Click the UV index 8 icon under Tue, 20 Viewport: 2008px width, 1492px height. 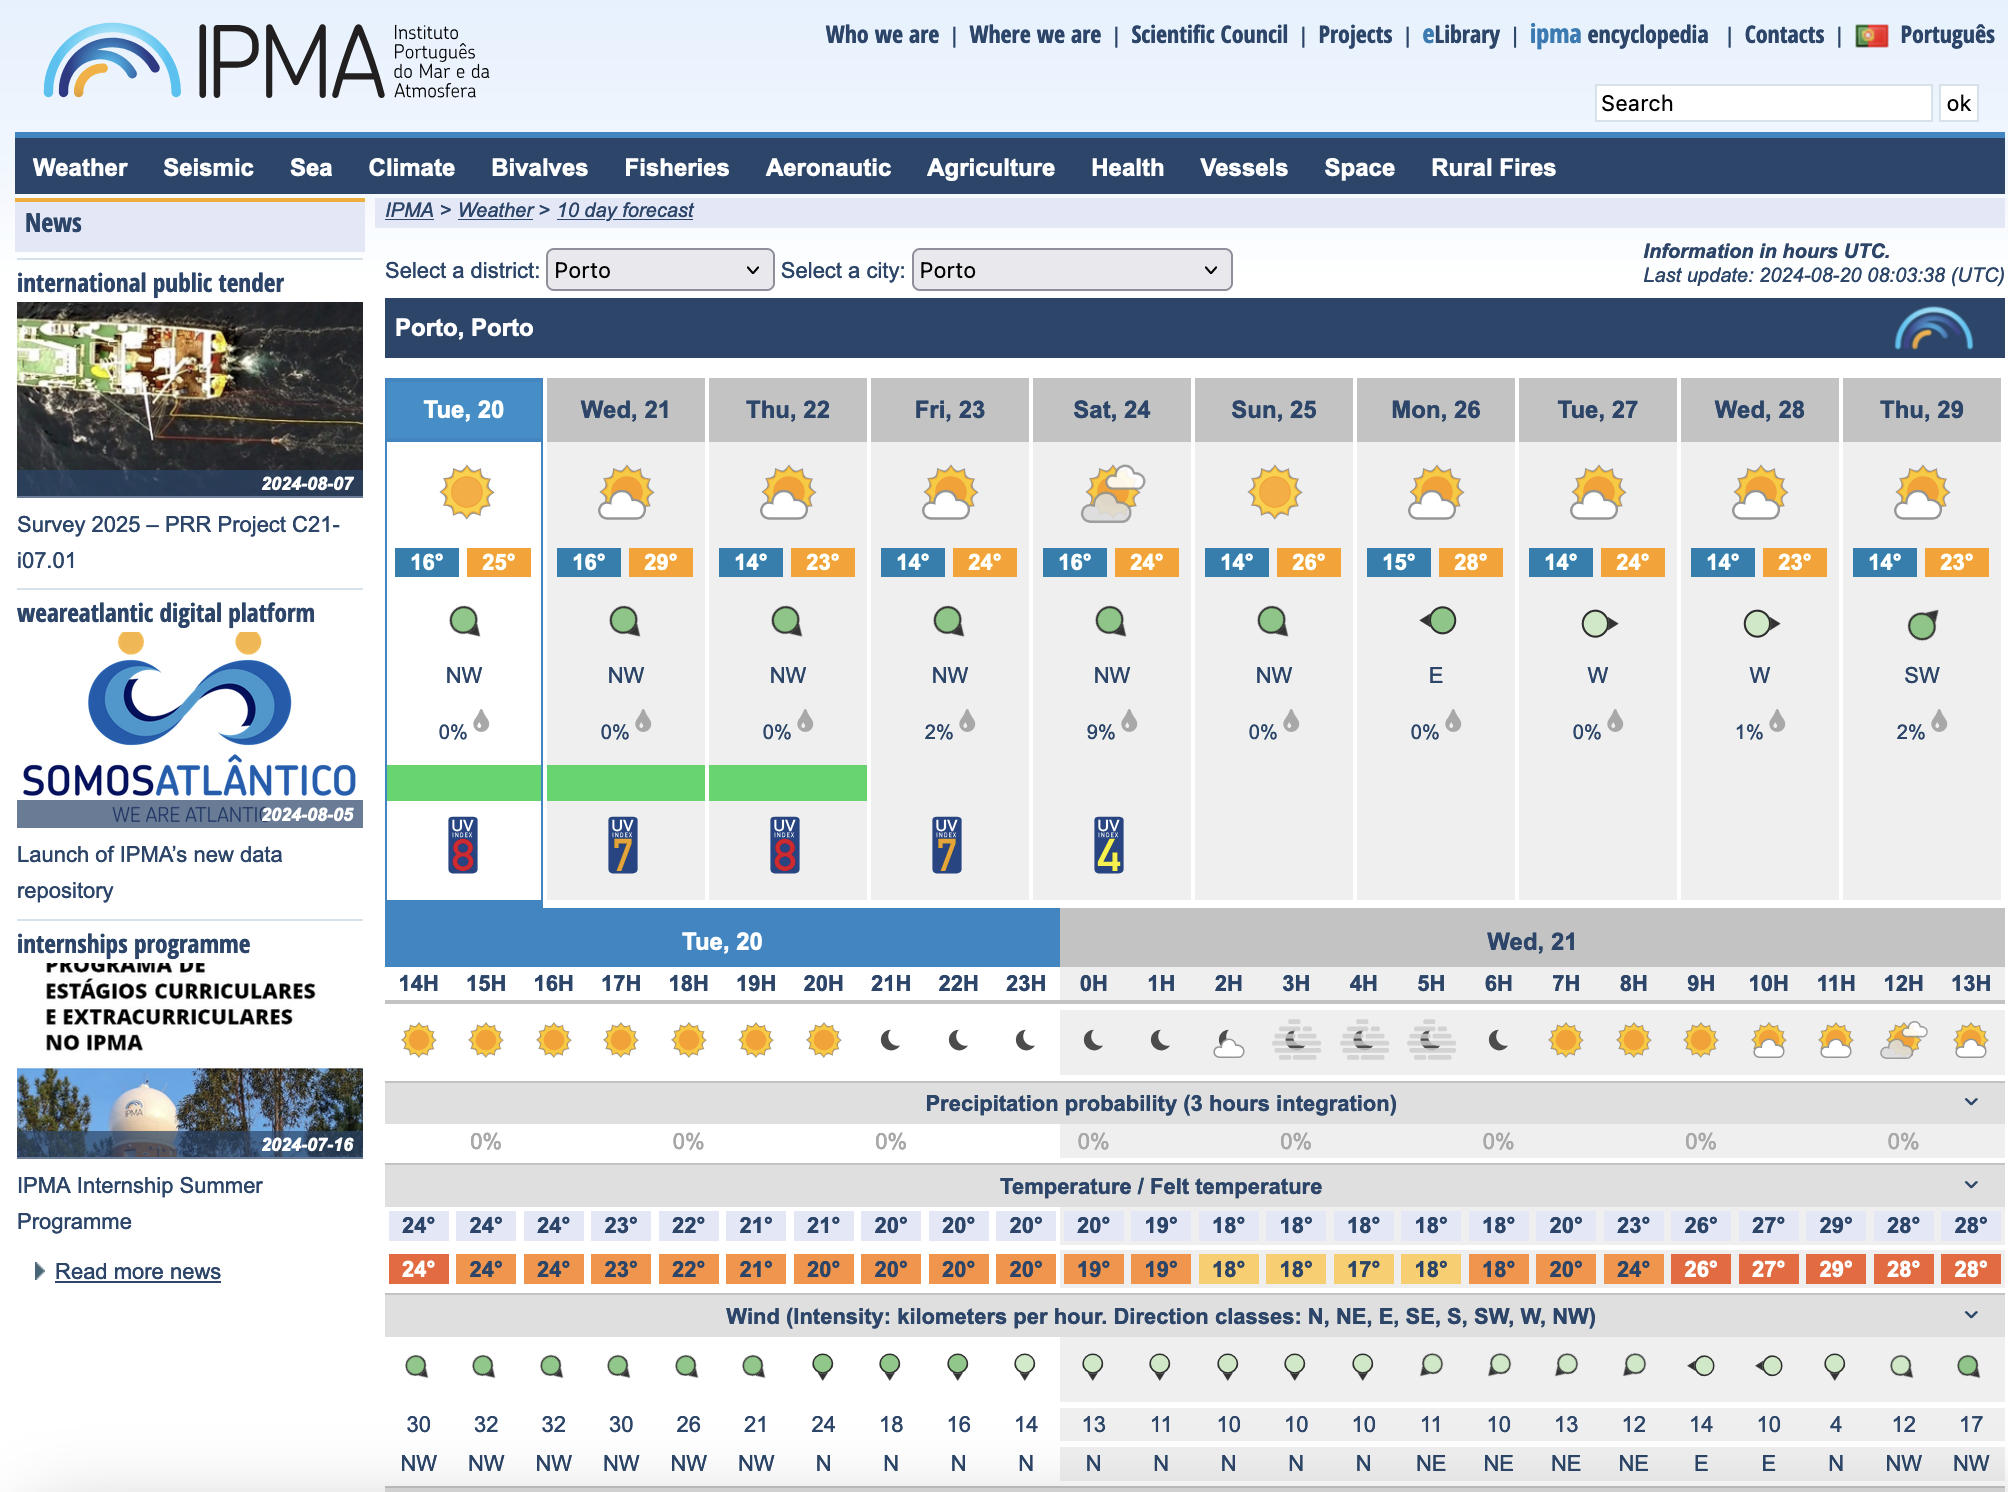pyautogui.click(x=464, y=845)
